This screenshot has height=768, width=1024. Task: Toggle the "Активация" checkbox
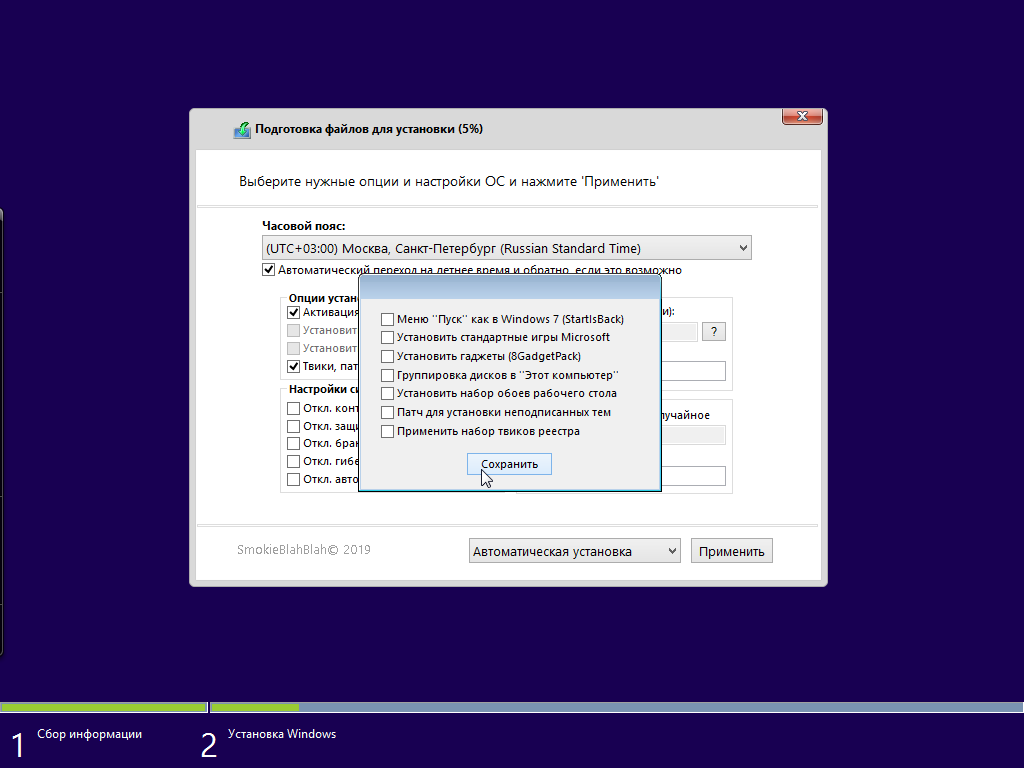tap(294, 312)
